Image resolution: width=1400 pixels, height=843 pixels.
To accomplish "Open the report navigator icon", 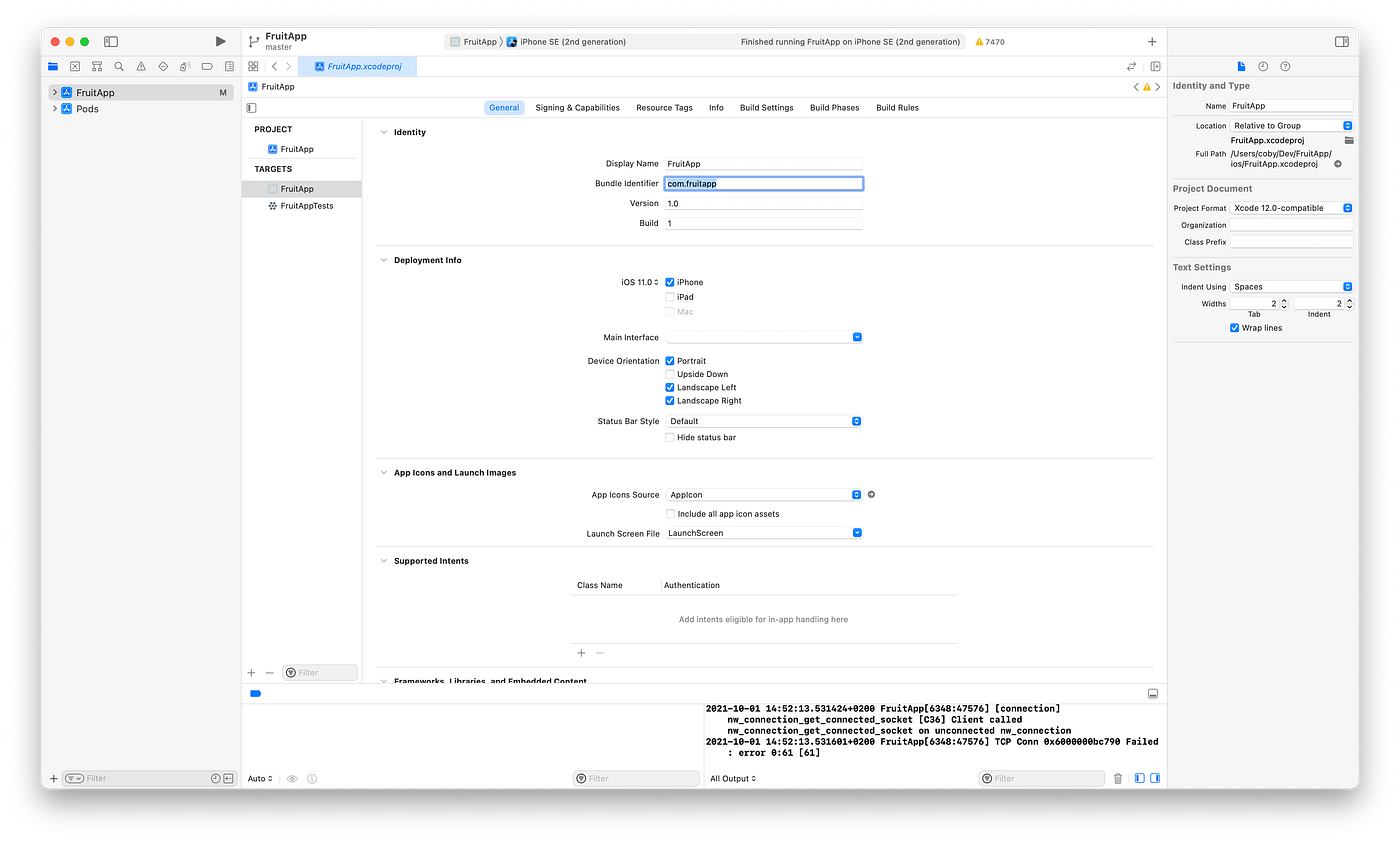I will [x=229, y=66].
